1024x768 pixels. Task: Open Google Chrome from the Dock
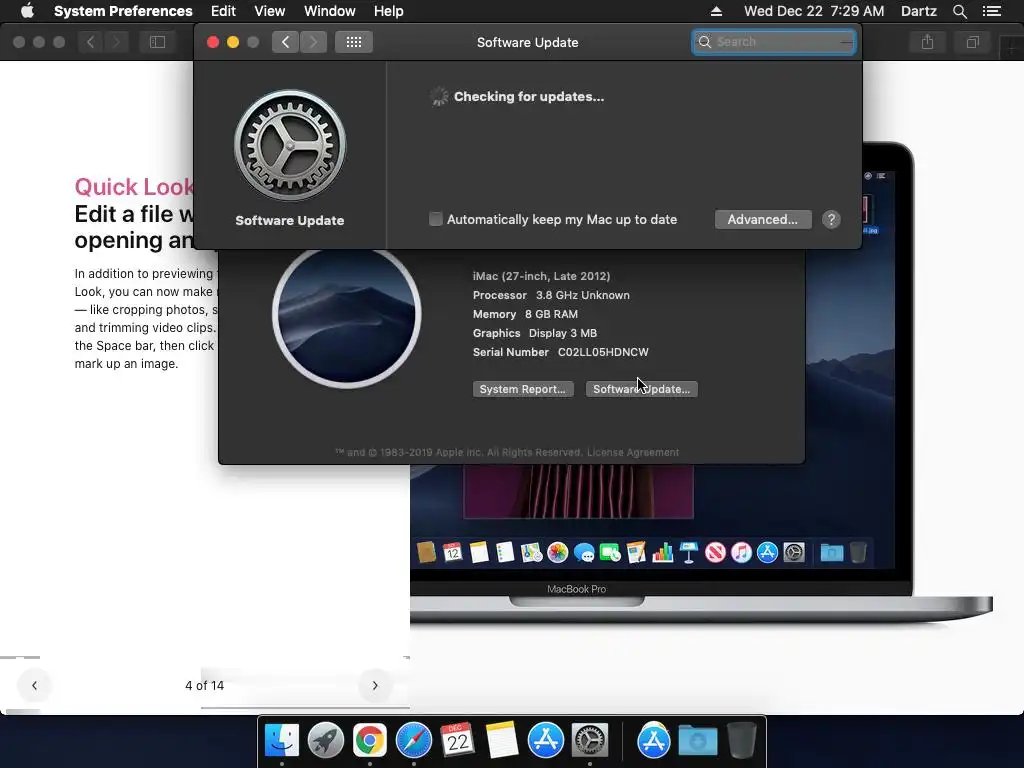click(370, 740)
